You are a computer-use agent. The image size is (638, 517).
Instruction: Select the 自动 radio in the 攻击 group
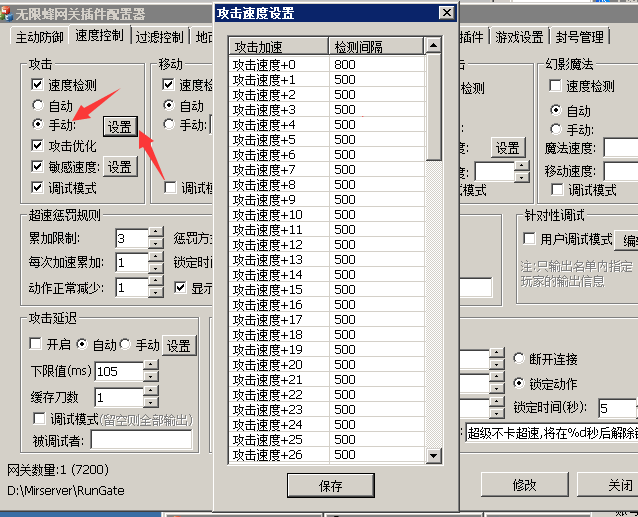coord(38,105)
